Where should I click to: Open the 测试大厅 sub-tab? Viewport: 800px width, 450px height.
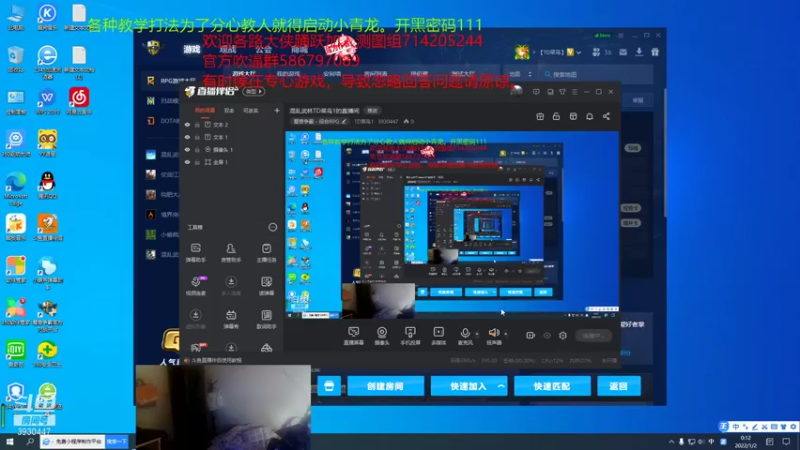tap(463, 74)
